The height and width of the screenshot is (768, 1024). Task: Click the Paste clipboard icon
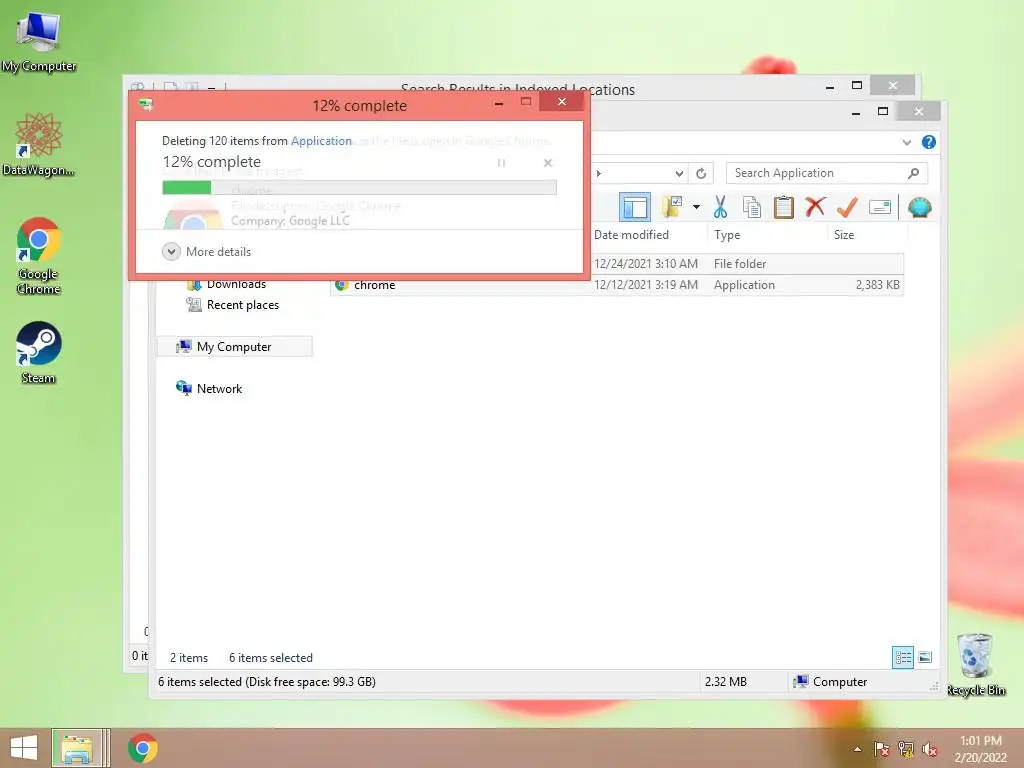783,208
